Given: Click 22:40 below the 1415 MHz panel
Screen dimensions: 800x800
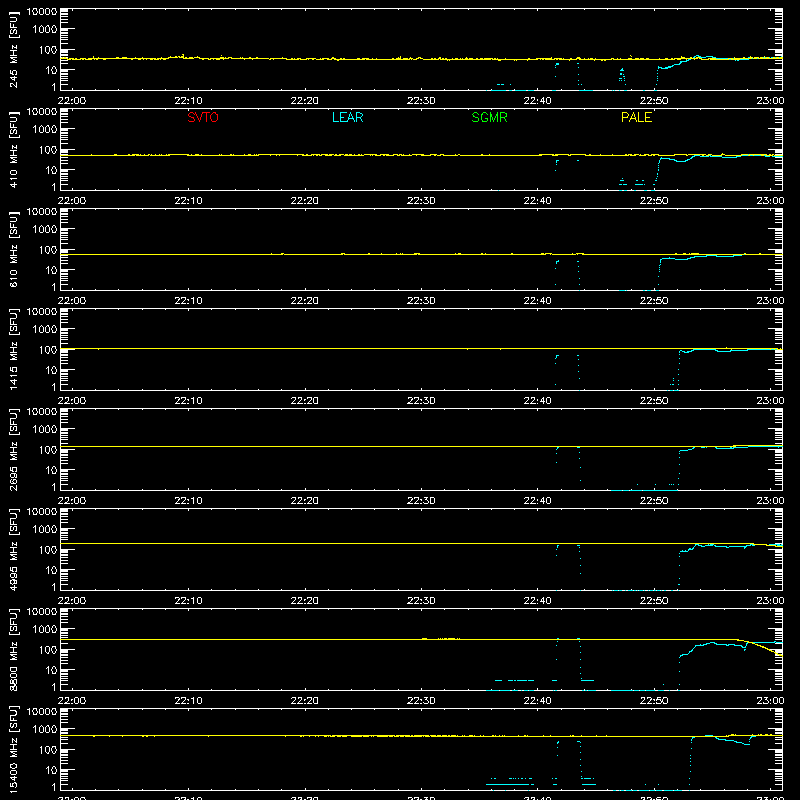Looking at the screenshot, I should 537,401.
